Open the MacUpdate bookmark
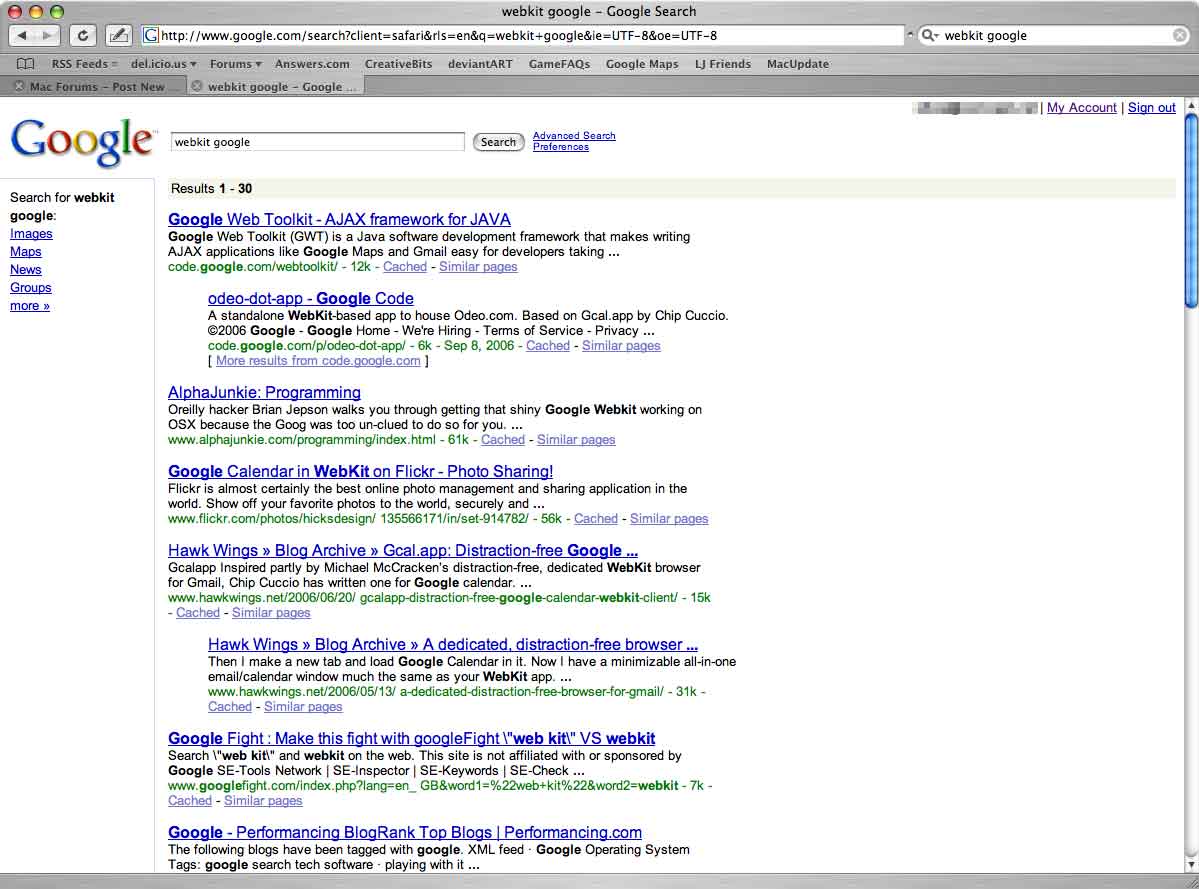The width and height of the screenshot is (1199, 889). coord(798,64)
